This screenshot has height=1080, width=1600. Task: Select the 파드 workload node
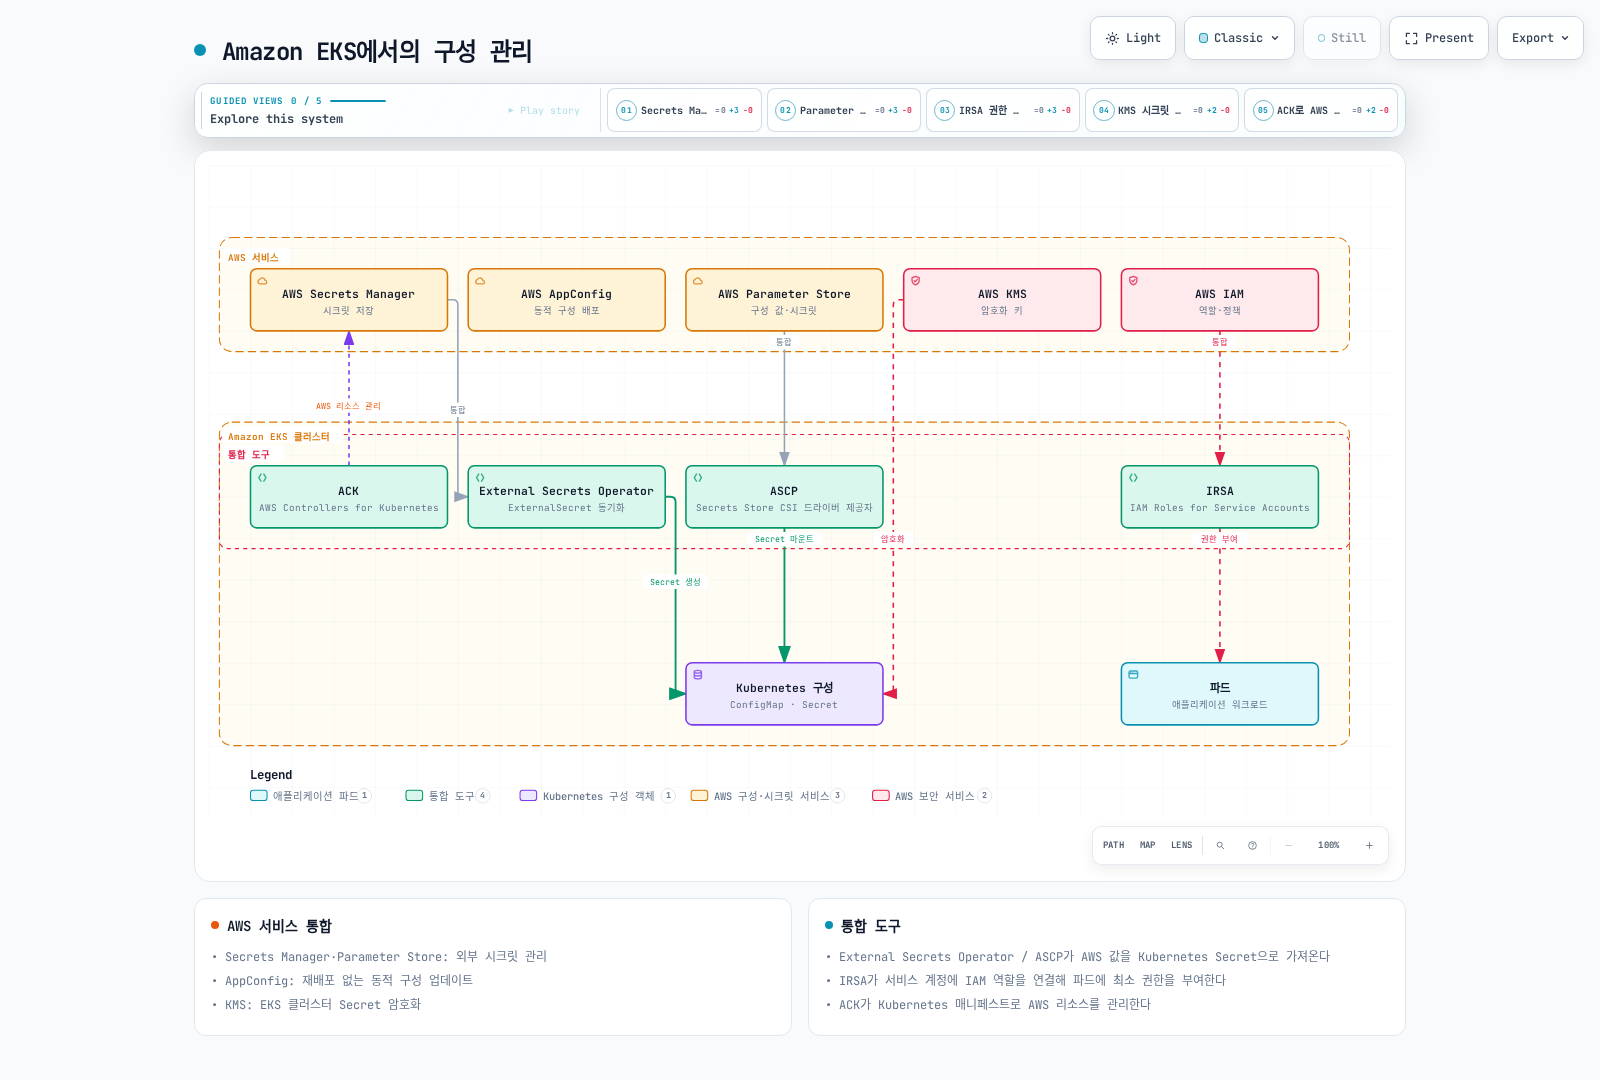tap(1220, 694)
